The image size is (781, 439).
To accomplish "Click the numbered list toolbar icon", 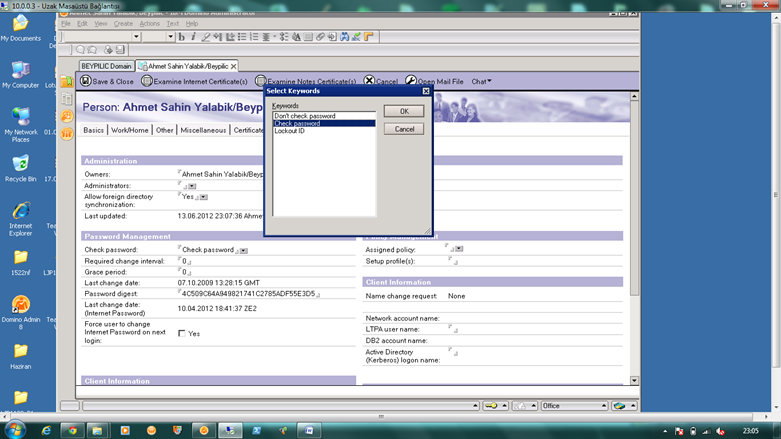I will coord(254,37).
